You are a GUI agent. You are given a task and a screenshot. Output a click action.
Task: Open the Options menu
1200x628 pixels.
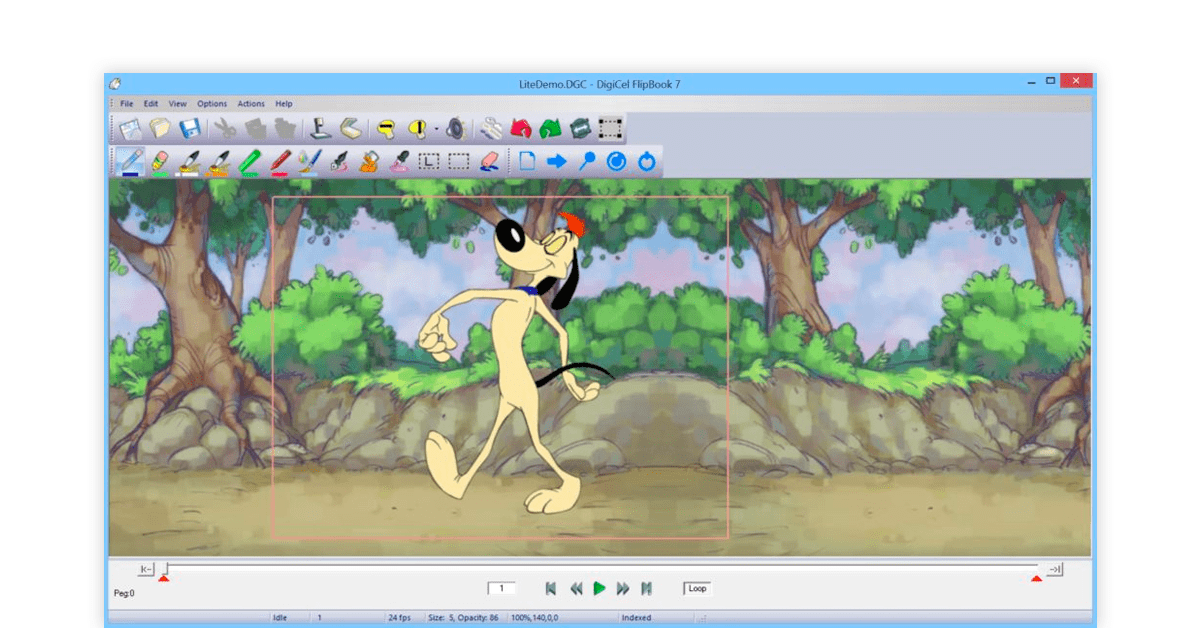212,103
